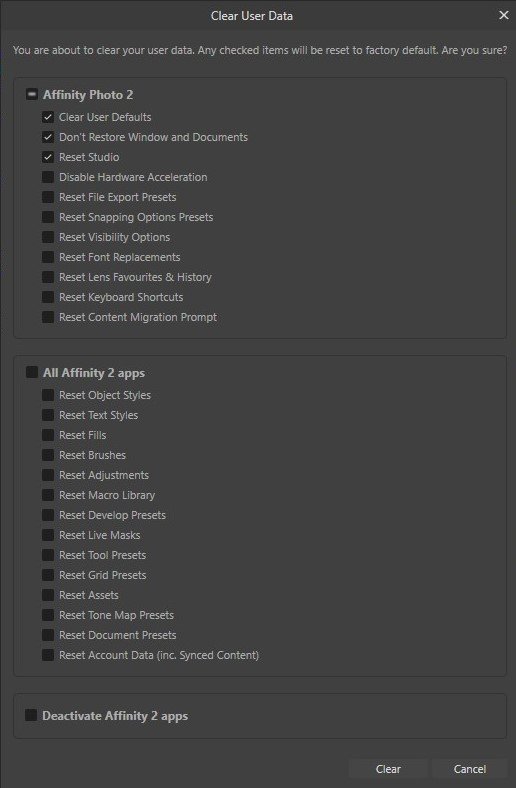
Task: Enable Disable Hardware Acceleration checkbox
Action: (x=48, y=177)
